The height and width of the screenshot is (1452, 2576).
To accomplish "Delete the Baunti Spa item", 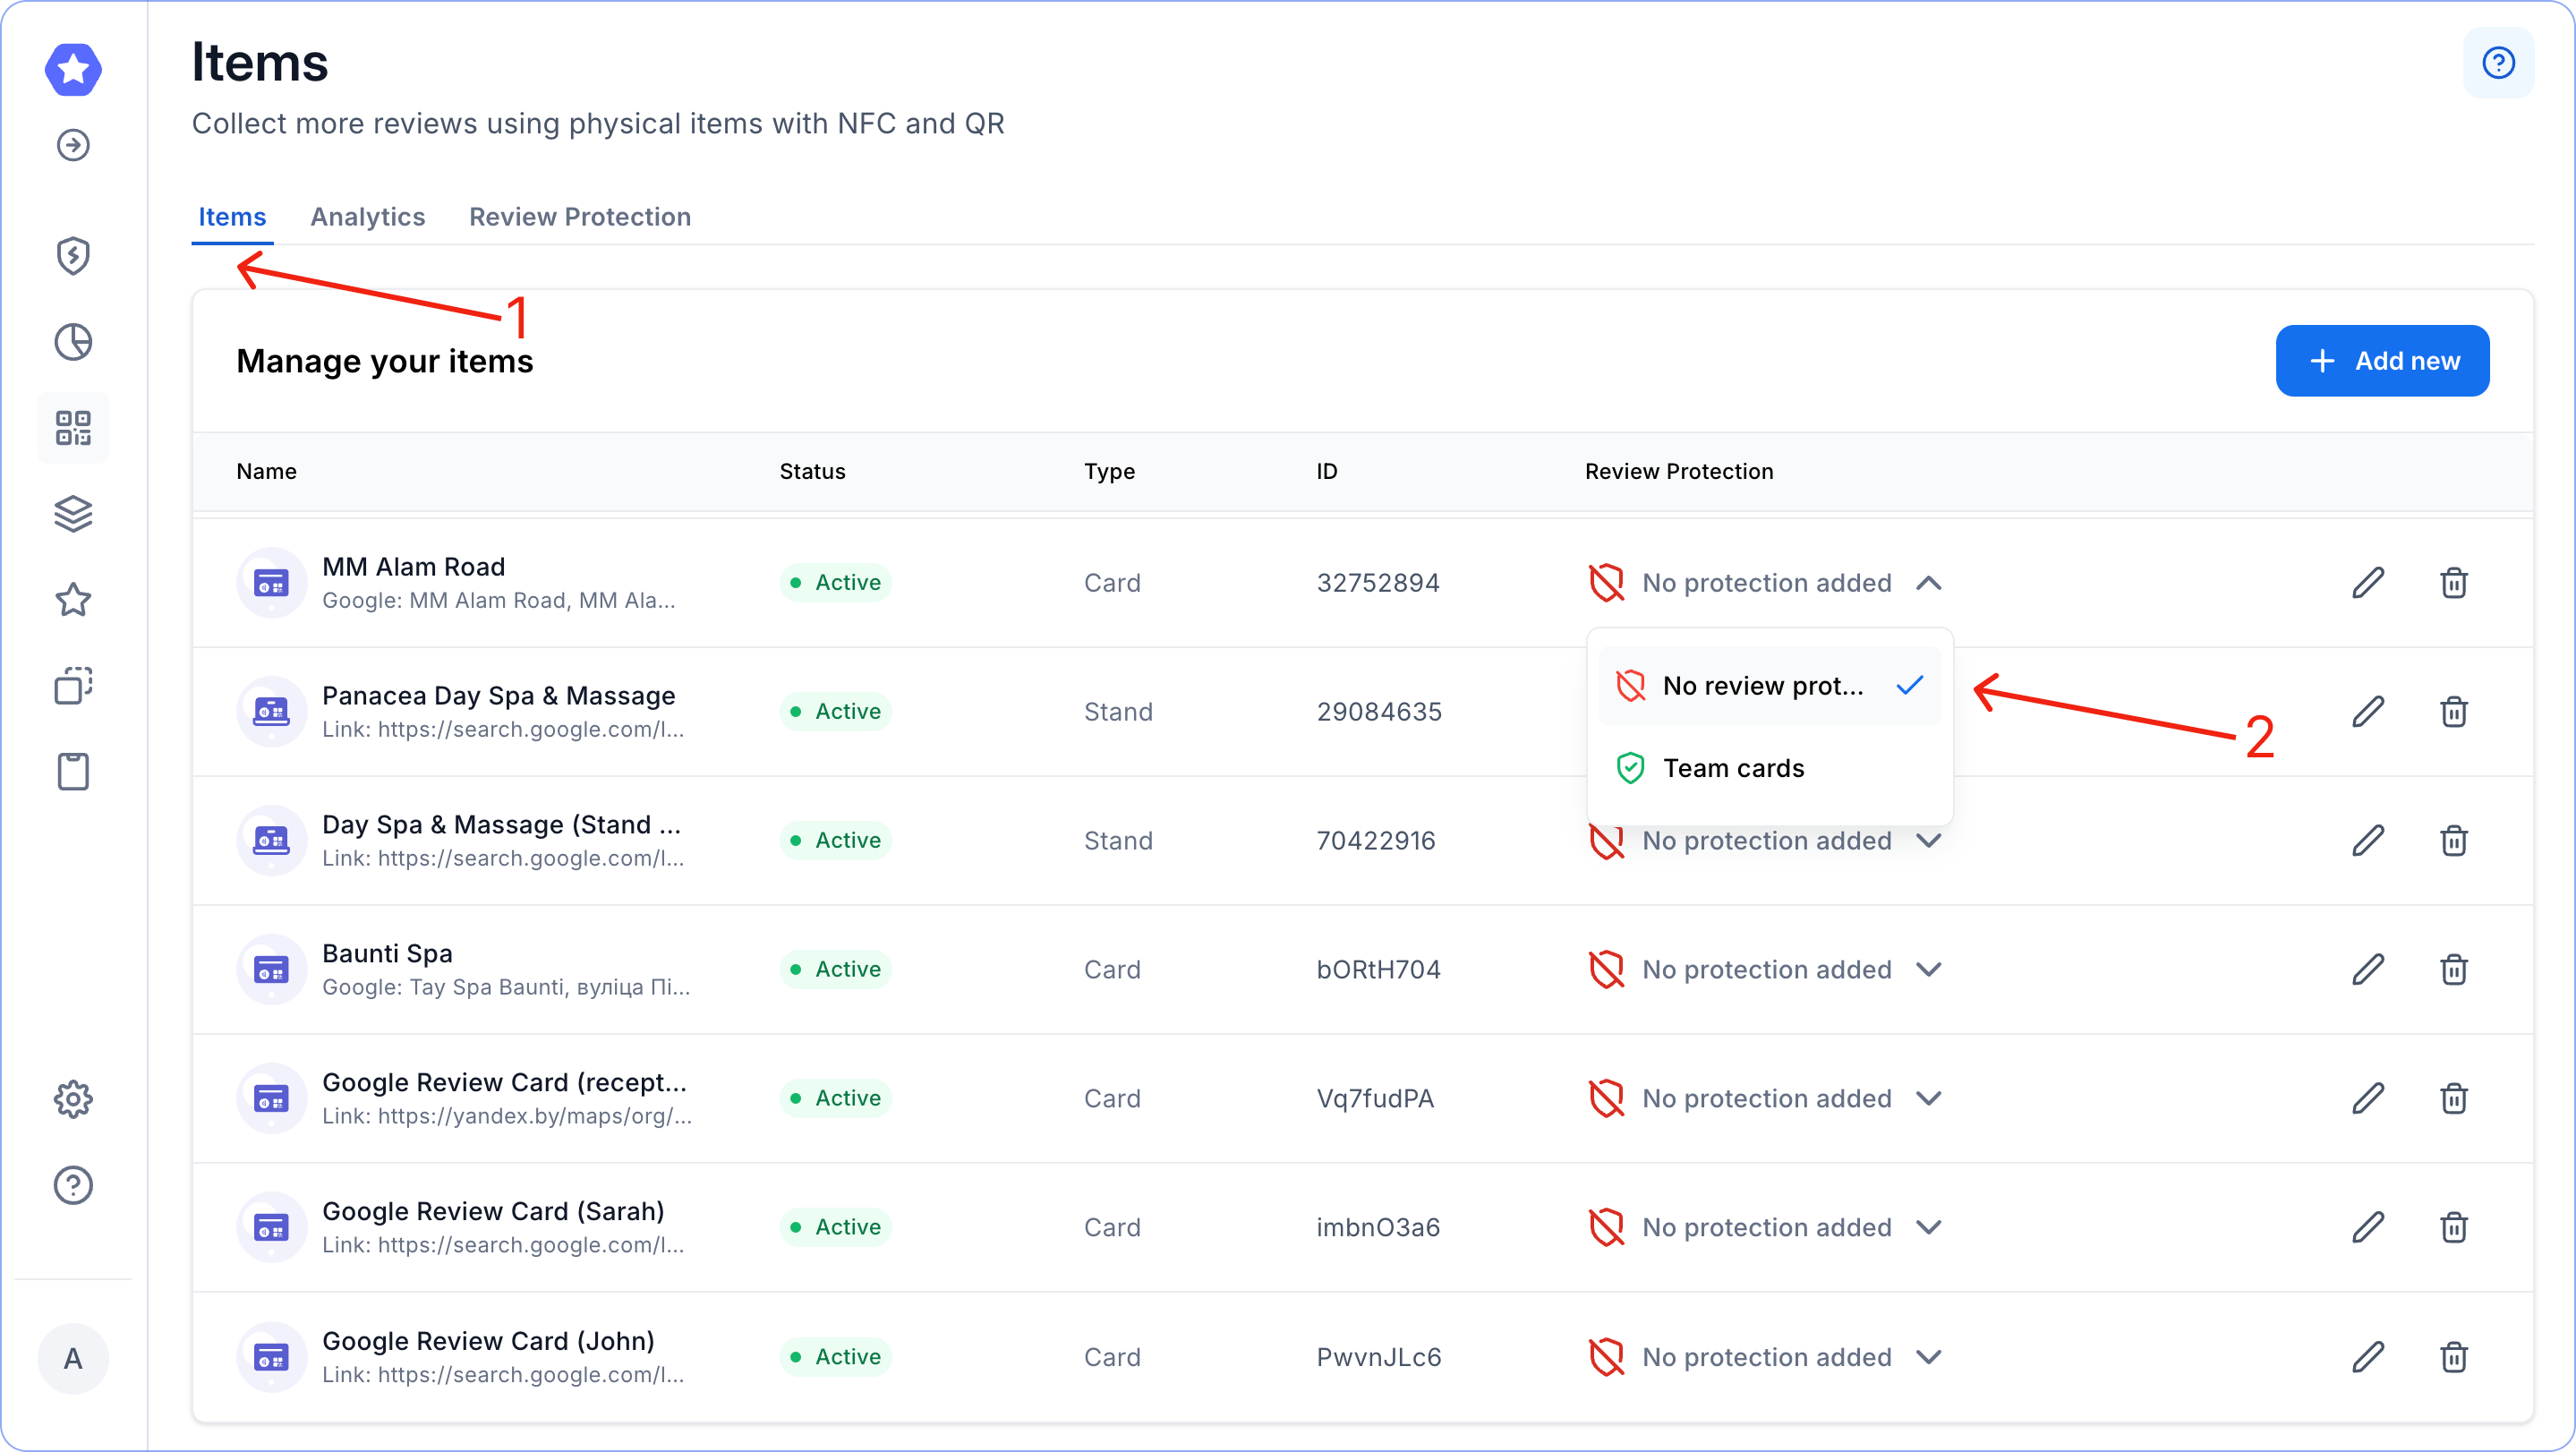I will (x=2453, y=969).
